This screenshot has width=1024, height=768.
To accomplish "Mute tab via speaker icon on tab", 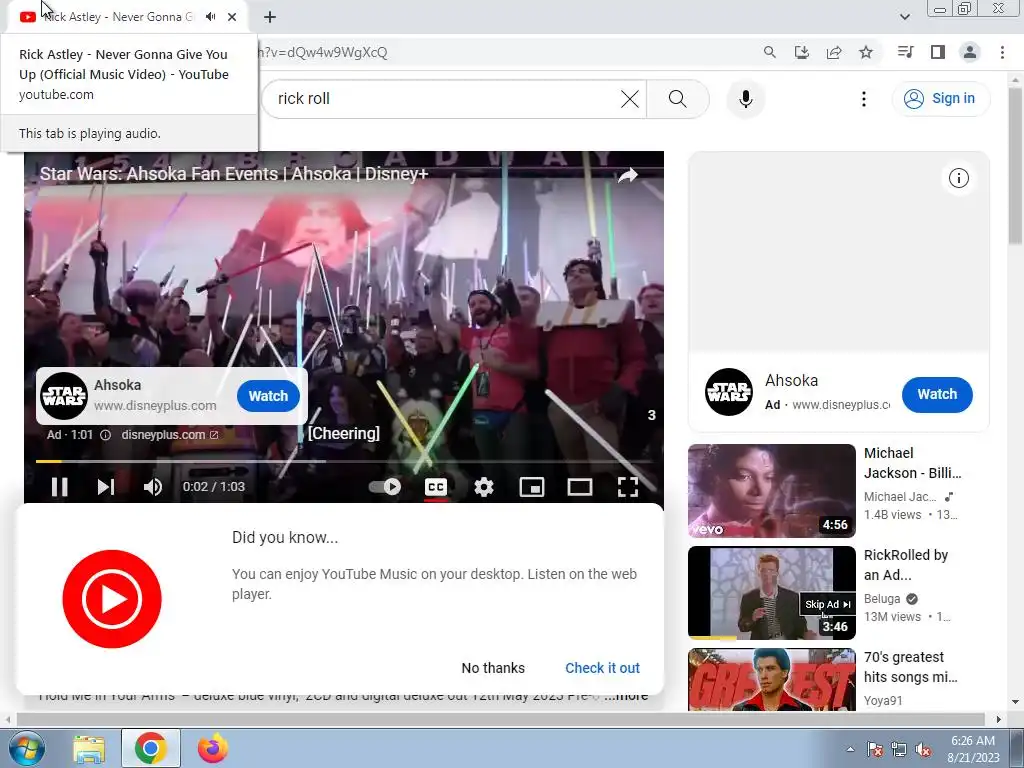I will [210, 17].
